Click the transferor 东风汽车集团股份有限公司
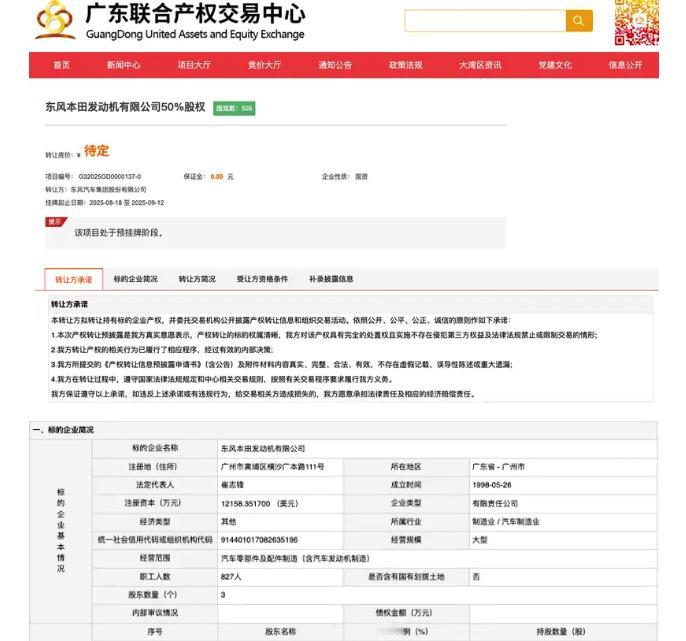 108,189
